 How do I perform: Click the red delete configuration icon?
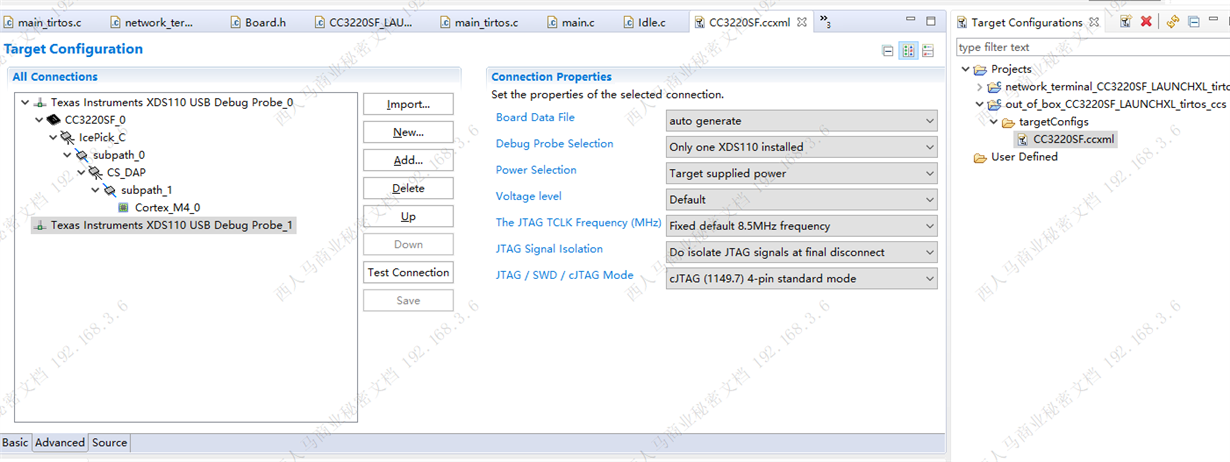pos(1146,22)
